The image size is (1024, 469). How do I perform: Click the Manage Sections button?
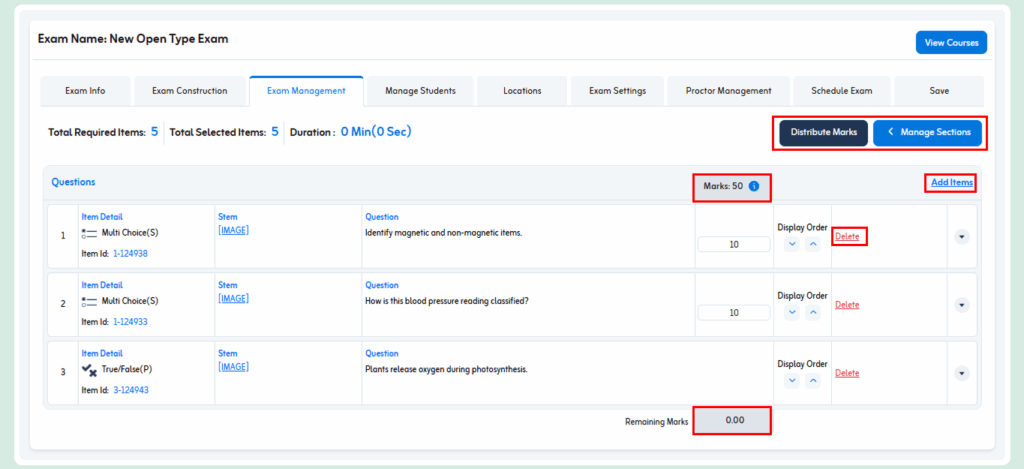point(927,133)
